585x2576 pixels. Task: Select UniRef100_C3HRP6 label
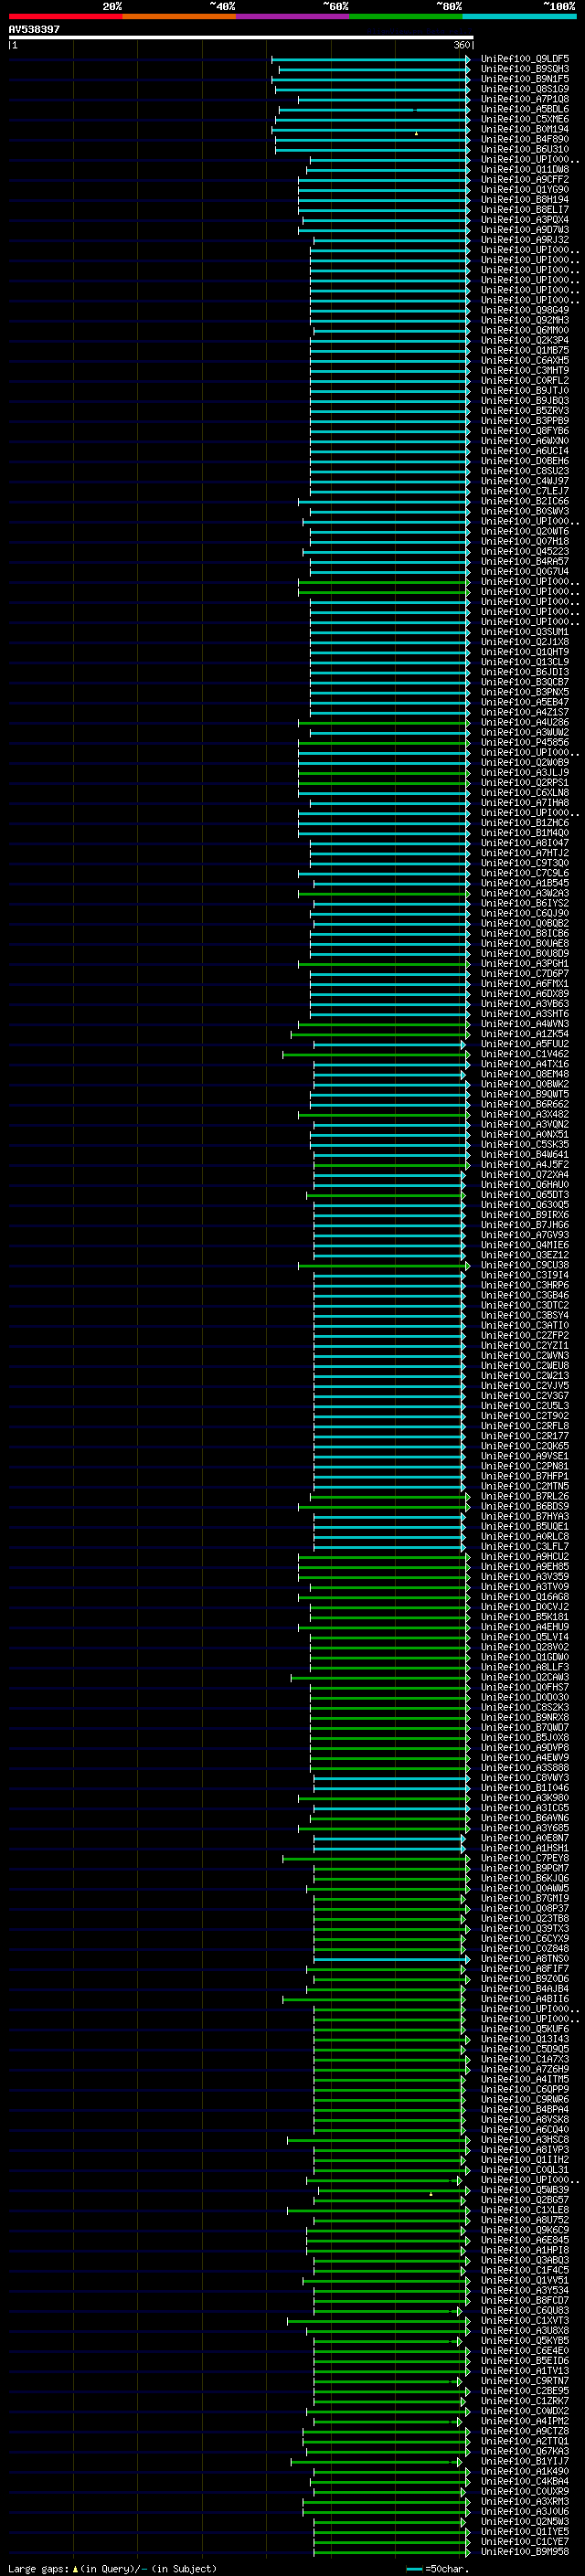pyautogui.click(x=524, y=1285)
